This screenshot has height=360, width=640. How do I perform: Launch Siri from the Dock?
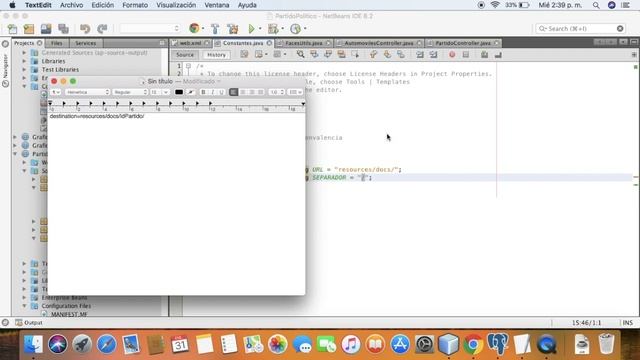[58, 344]
